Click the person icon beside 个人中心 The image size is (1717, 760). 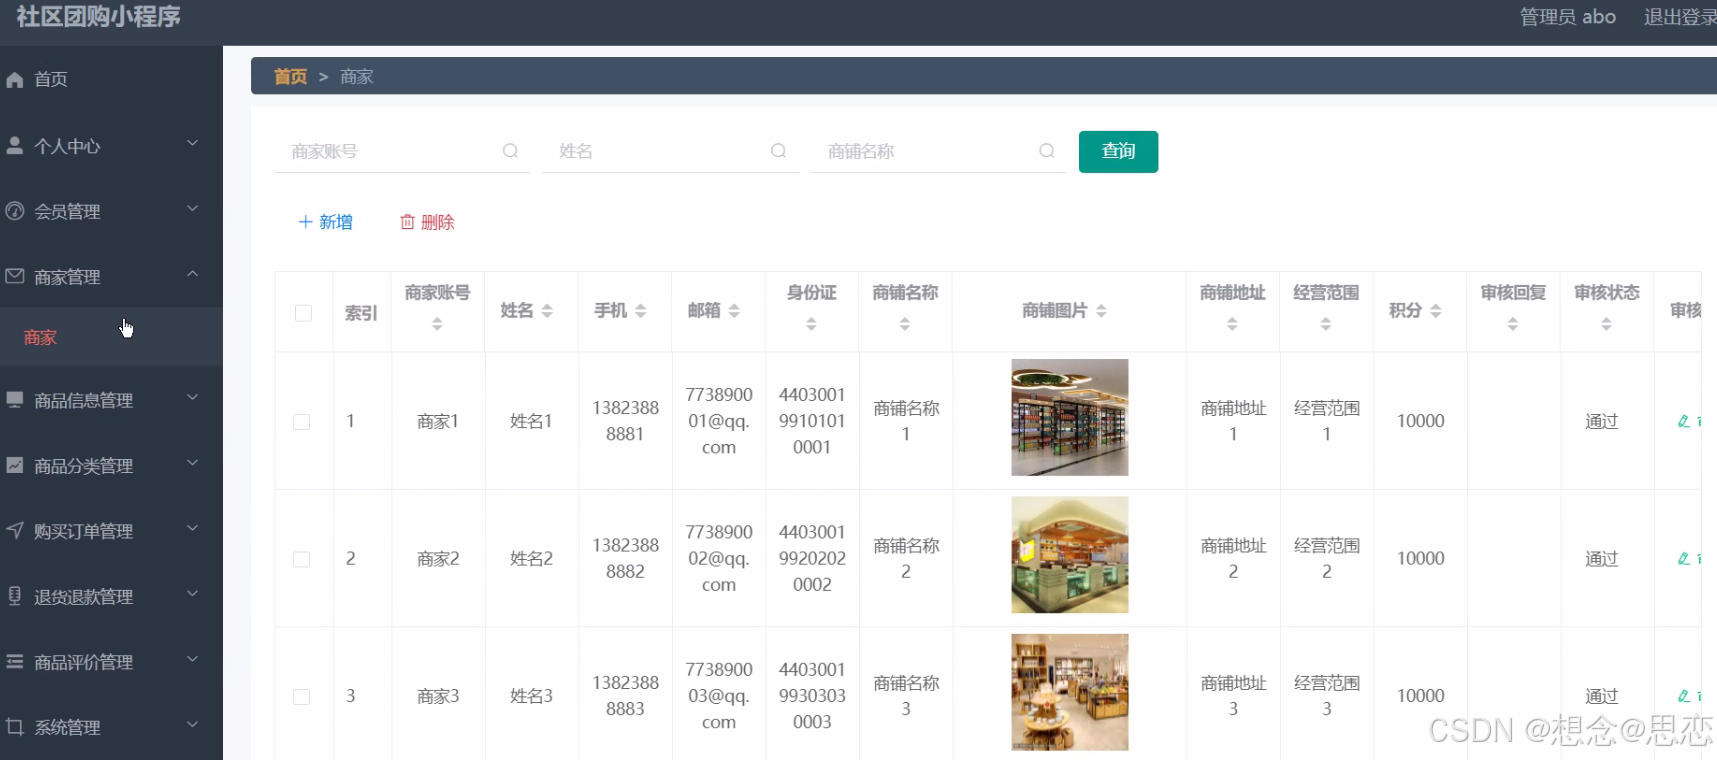[15, 145]
